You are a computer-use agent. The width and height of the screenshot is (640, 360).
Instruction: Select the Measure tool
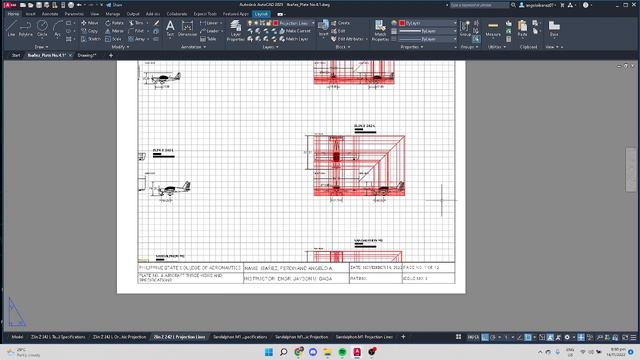pyautogui.click(x=493, y=29)
